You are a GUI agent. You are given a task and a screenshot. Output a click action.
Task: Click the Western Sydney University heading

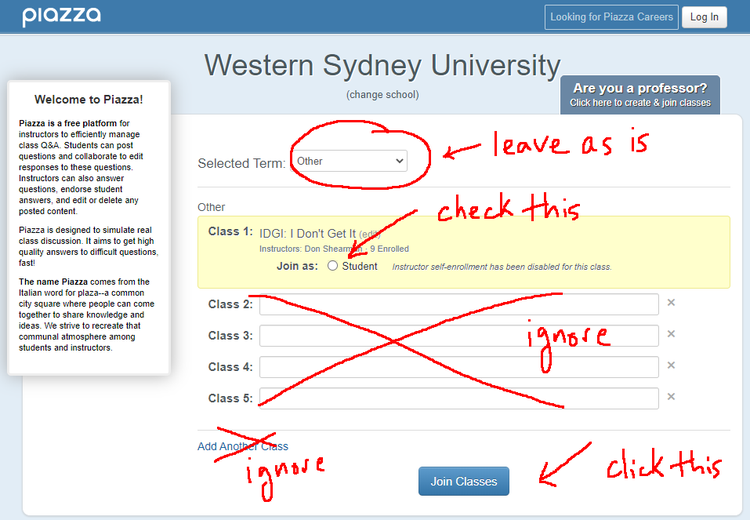[382, 66]
